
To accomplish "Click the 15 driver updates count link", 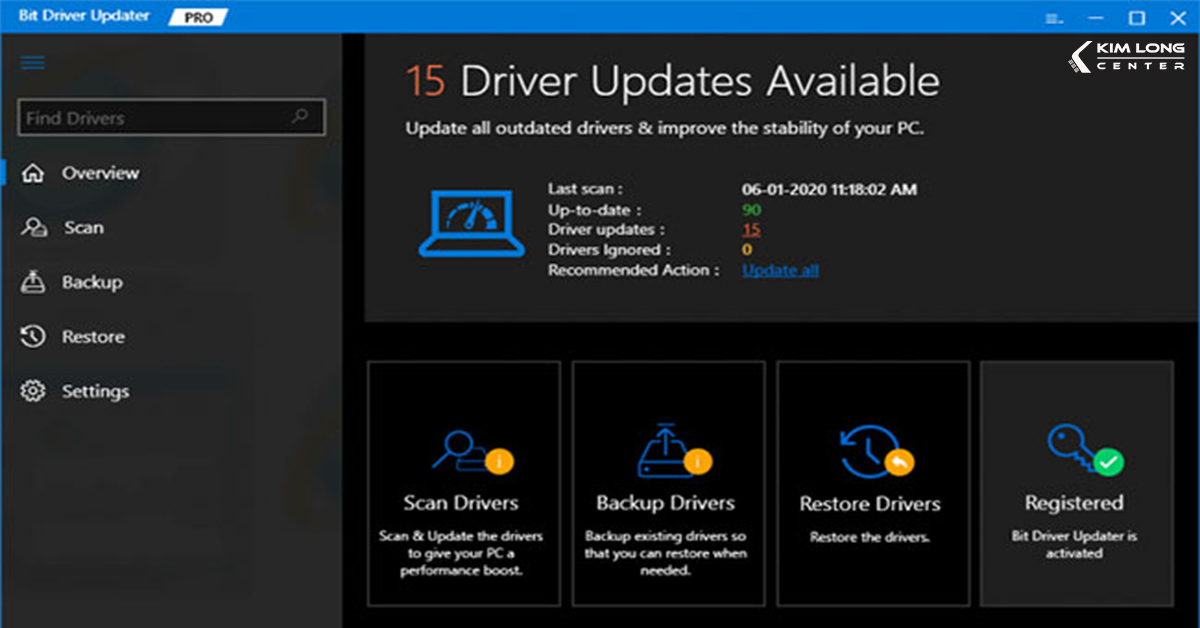I will (x=751, y=230).
